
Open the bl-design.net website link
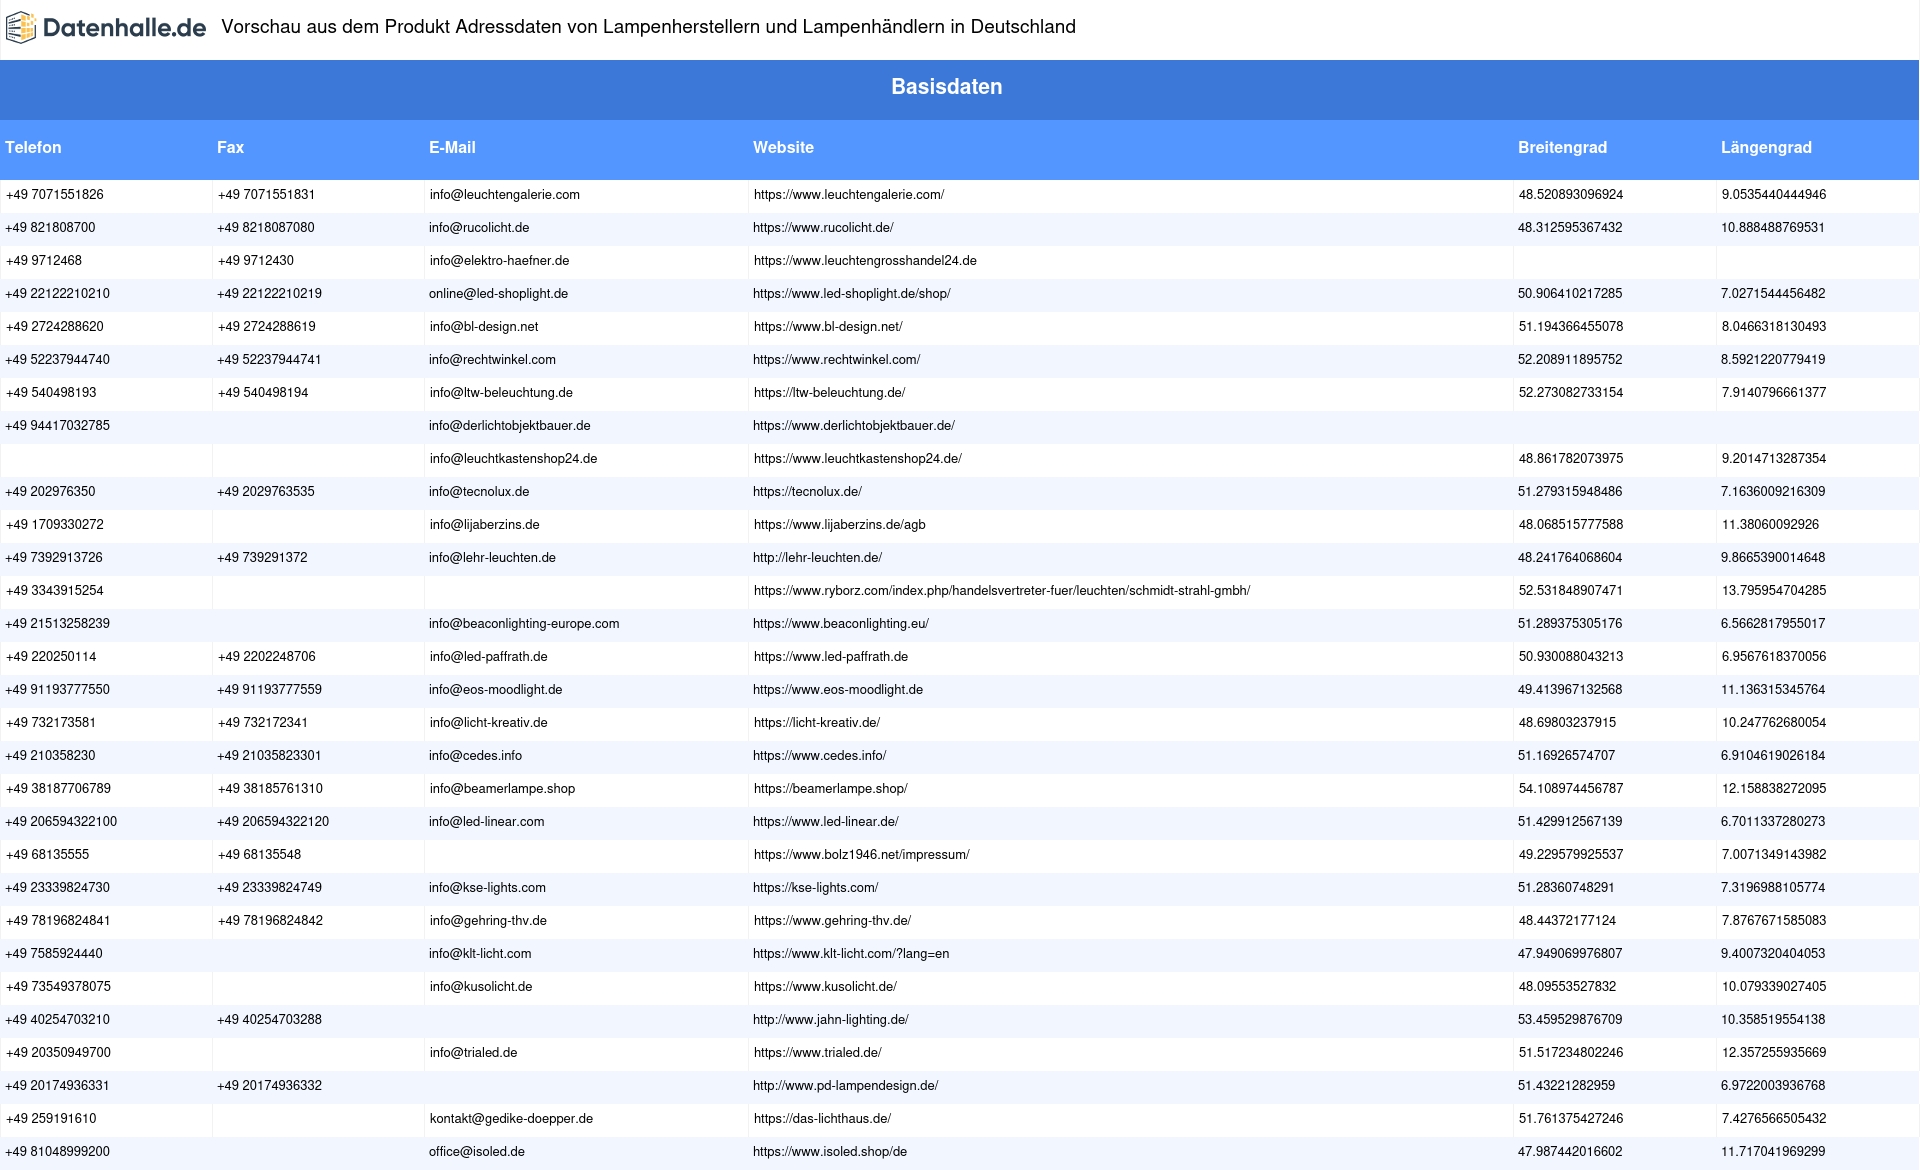(828, 327)
